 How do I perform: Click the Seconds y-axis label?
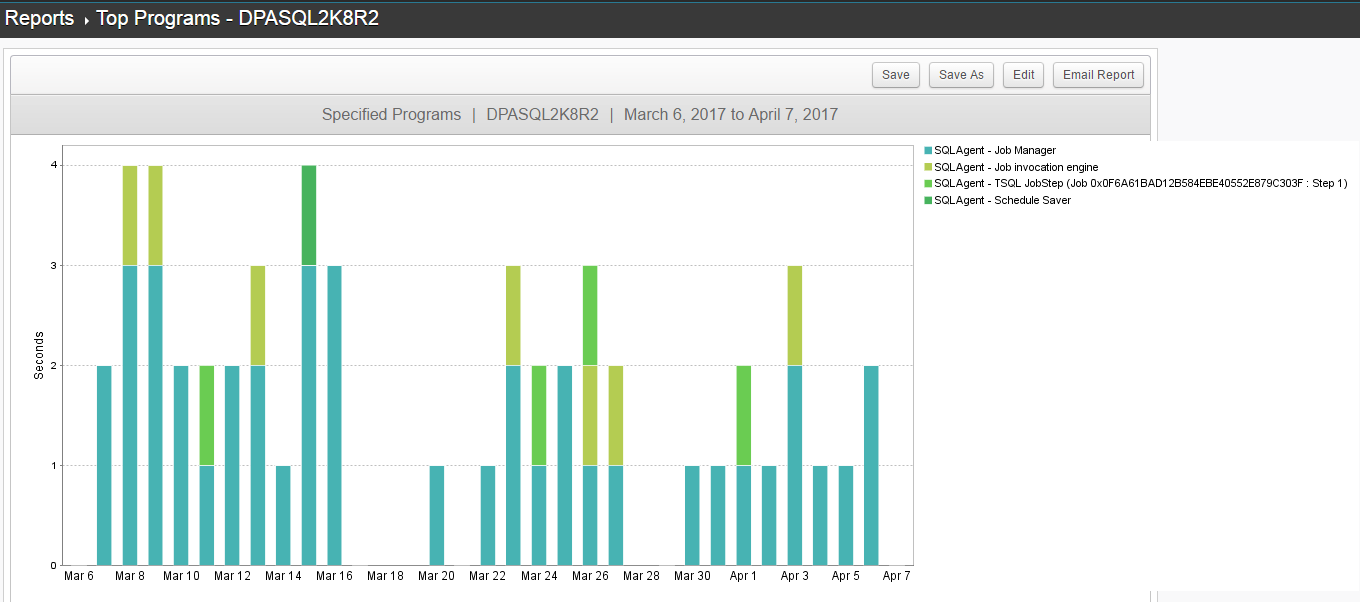click(x=40, y=355)
